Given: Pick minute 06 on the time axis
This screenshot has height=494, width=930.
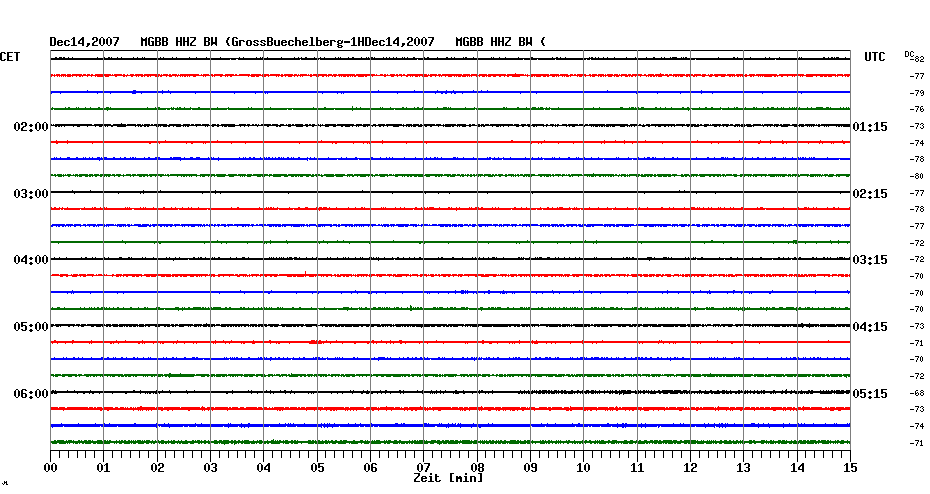Looking at the screenshot, I should click(x=370, y=468).
